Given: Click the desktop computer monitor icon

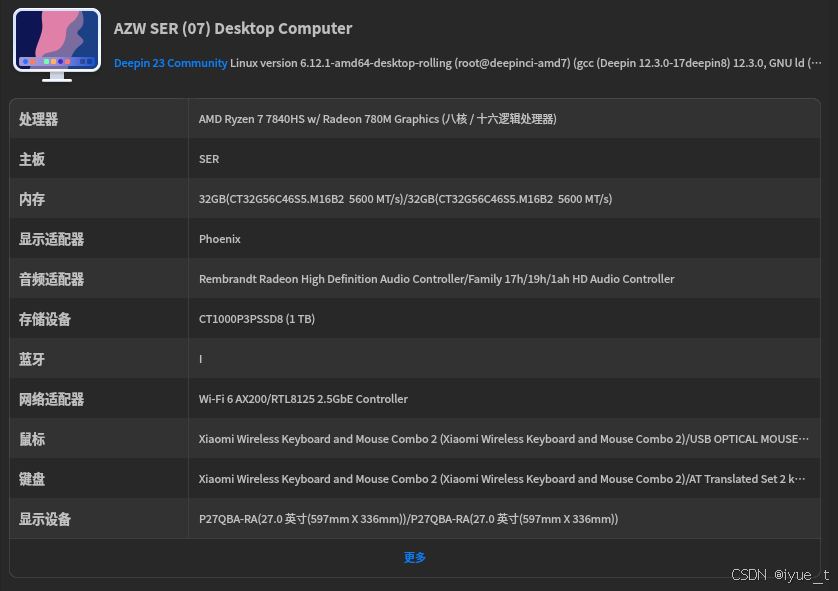Looking at the screenshot, I should pos(57,45).
